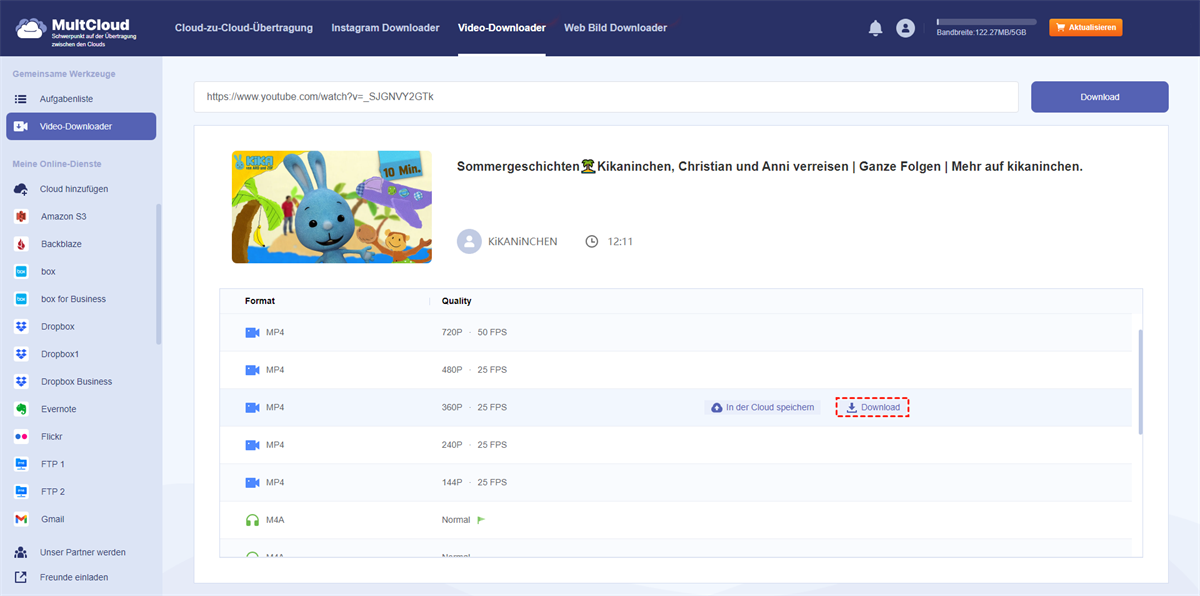Switch to Cloud-zu-Cloud-Übertragung tab

pyautogui.click(x=243, y=28)
